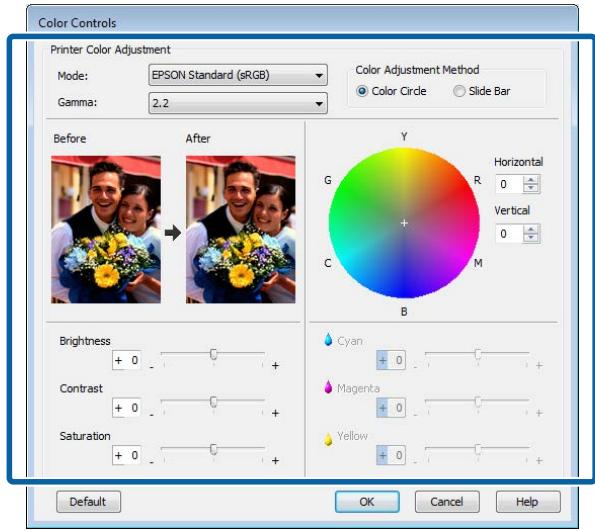Screen dimensions: 595x531
Task: Click the plus end of Cyan slider
Action: (539, 366)
